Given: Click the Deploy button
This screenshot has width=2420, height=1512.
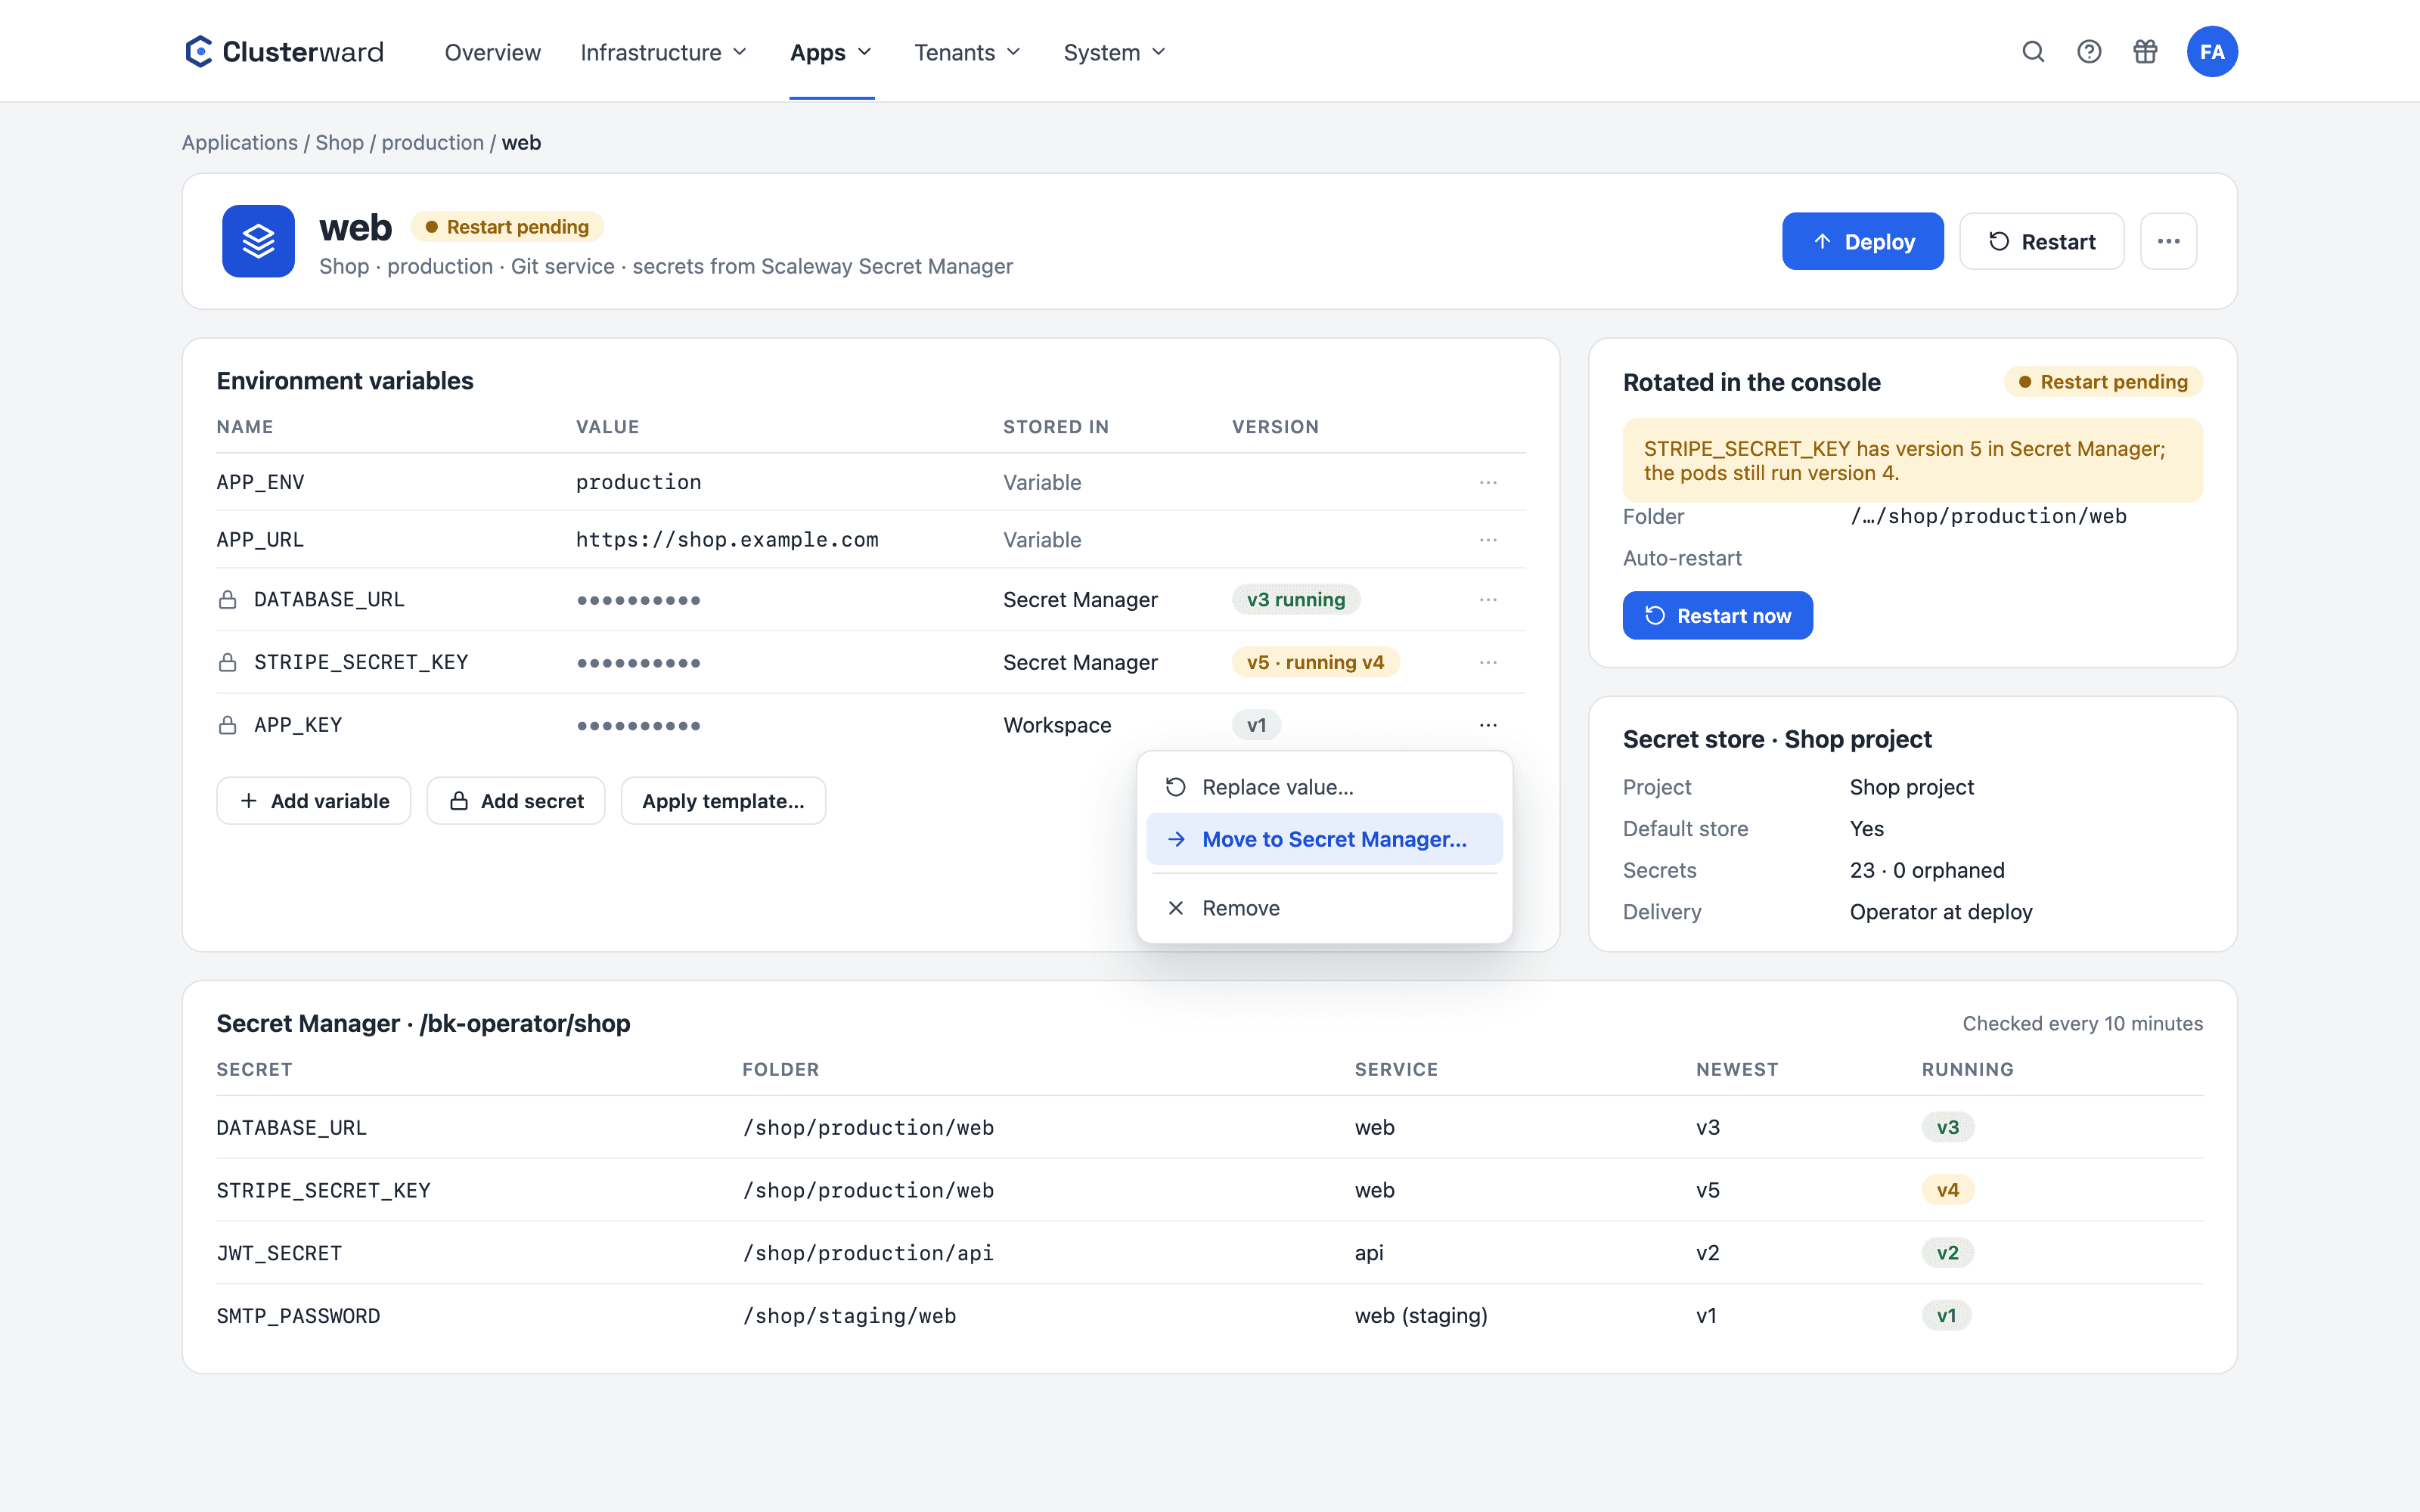Looking at the screenshot, I should 1862,241.
